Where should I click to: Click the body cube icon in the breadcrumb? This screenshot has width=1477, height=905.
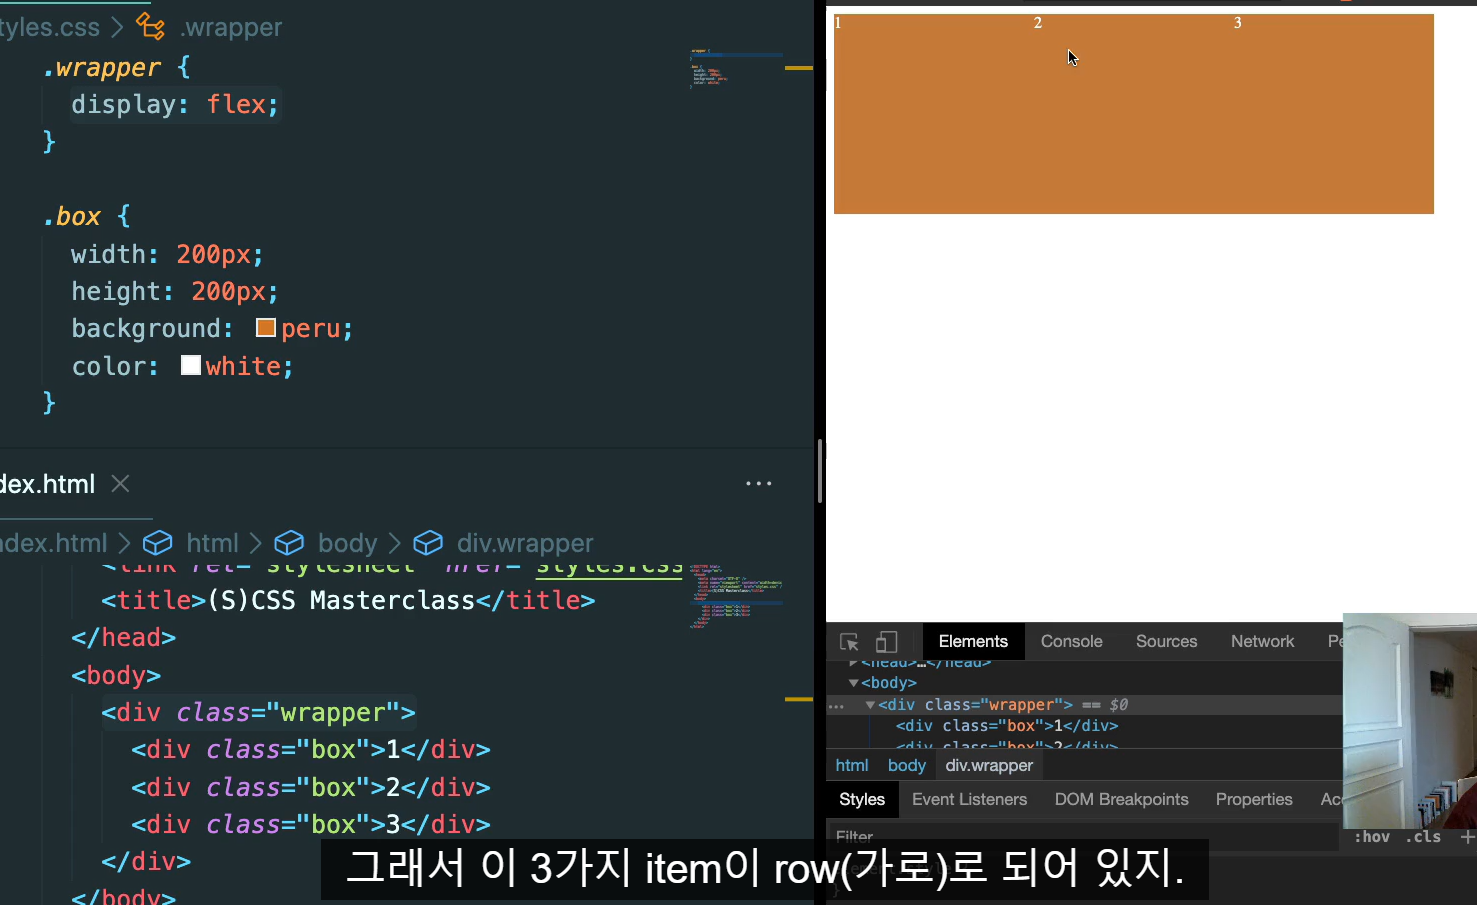point(289,543)
